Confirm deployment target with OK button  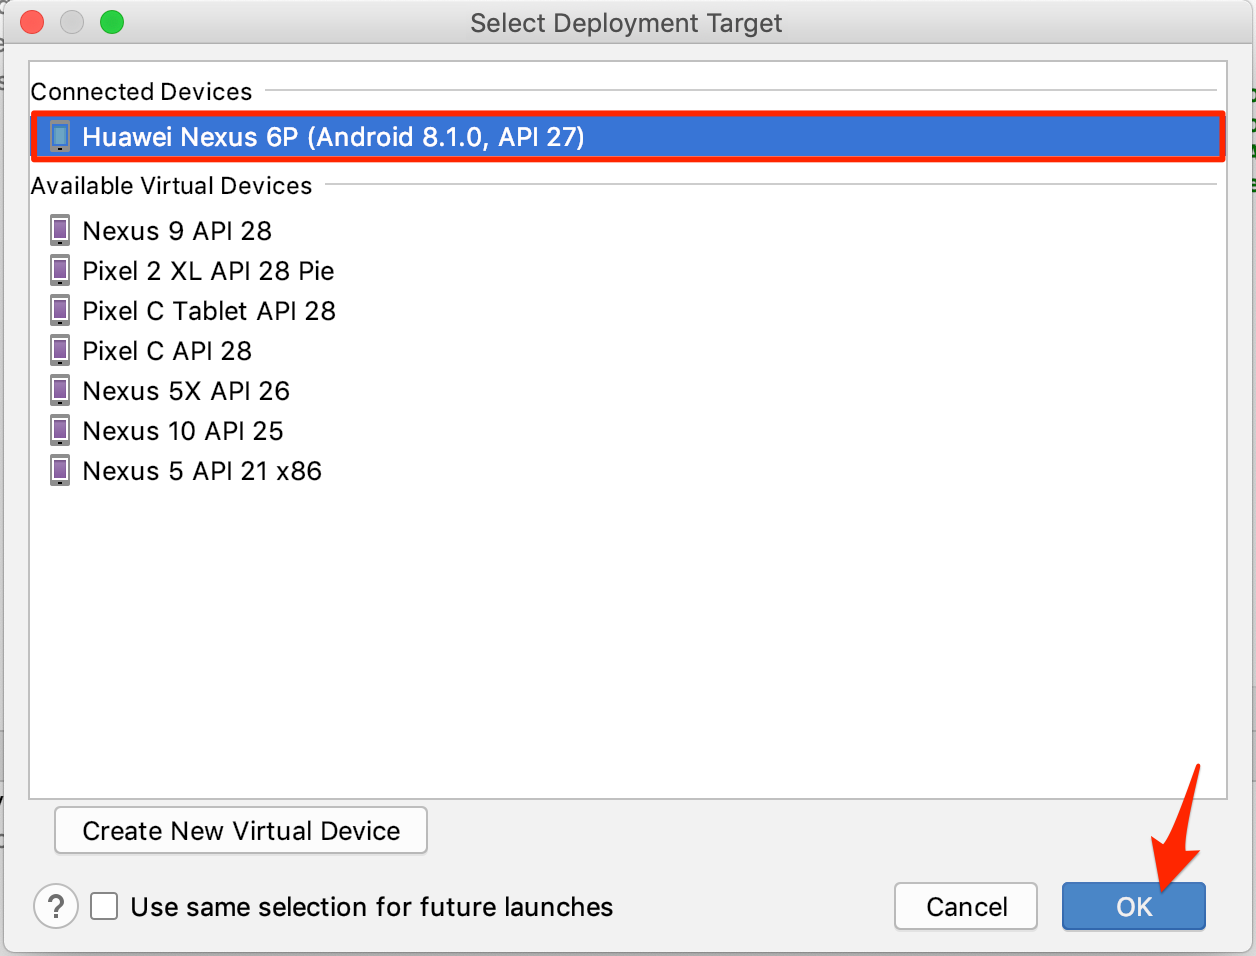[1133, 907]
